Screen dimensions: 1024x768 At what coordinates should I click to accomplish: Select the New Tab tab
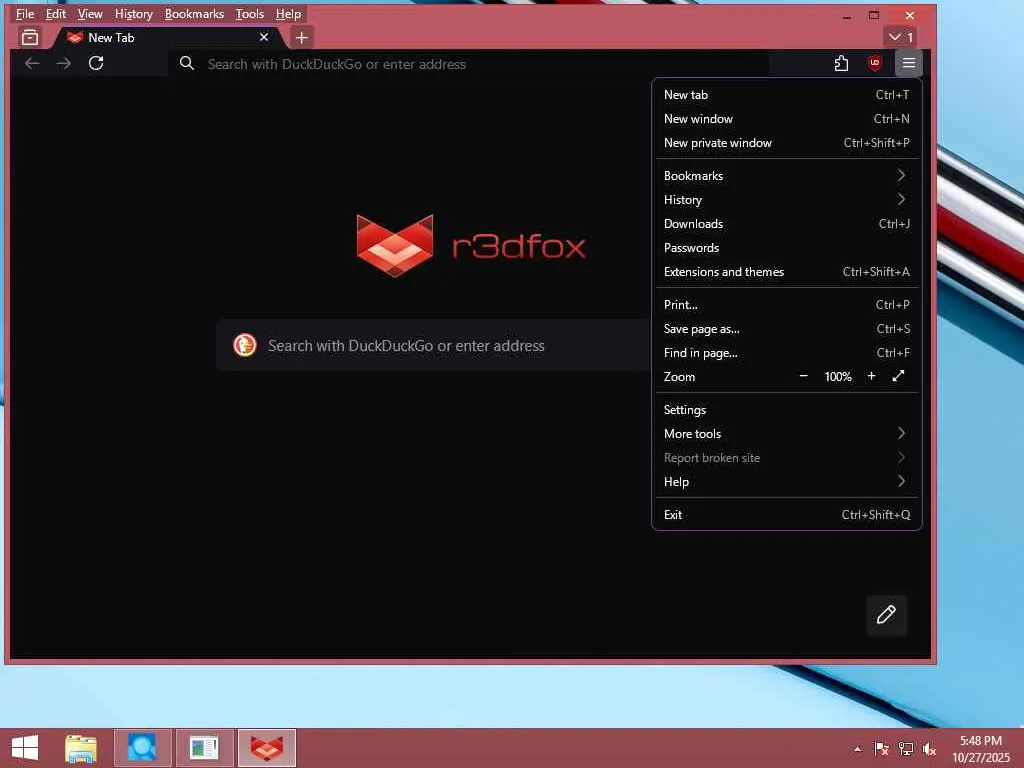click(168, 37)
